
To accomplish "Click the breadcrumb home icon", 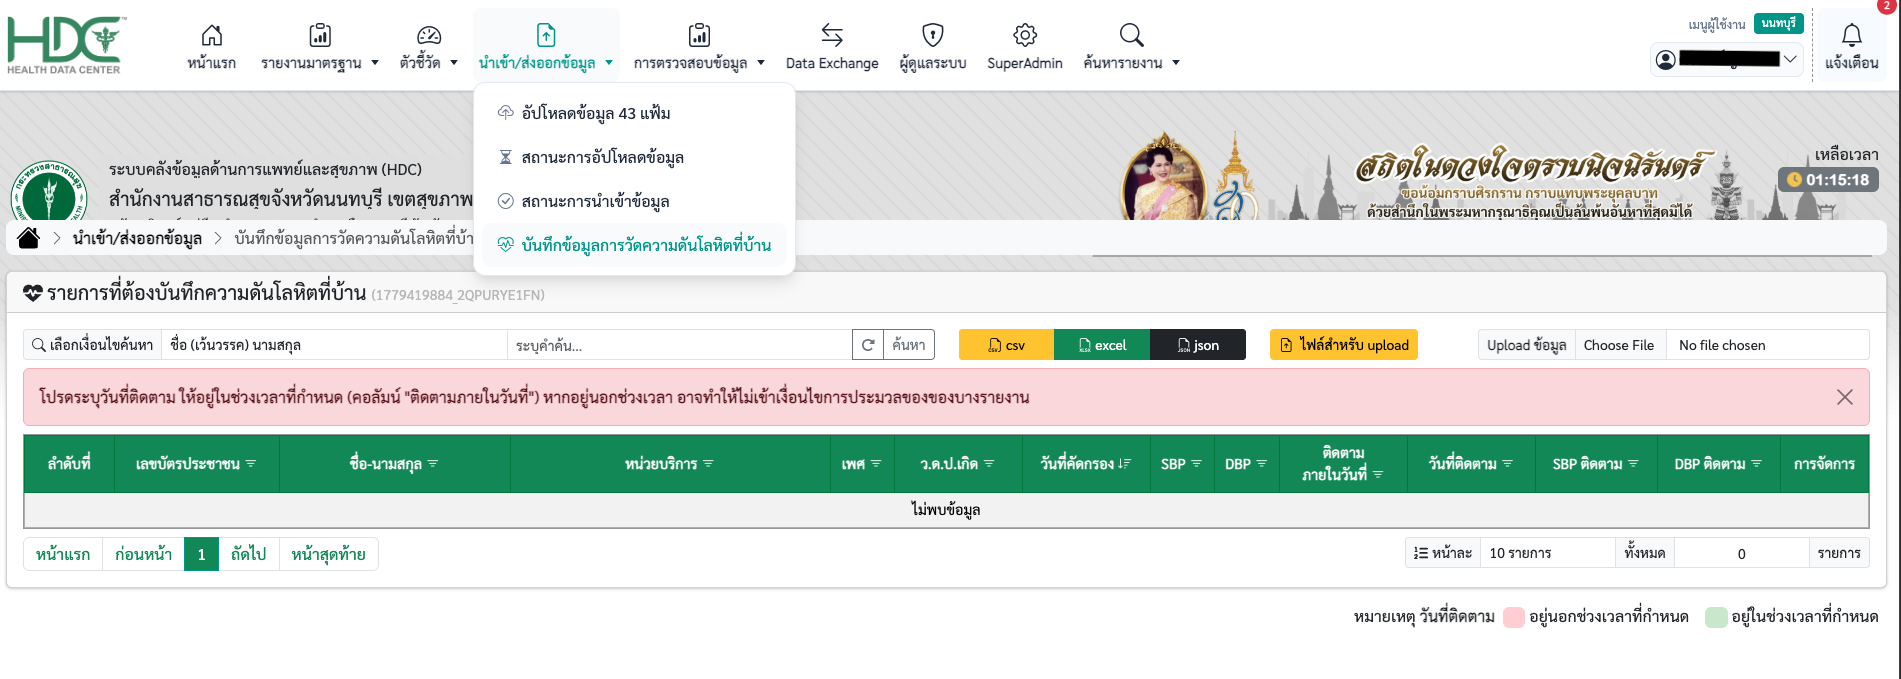I will pyautogui.click(x=29, y=238).
